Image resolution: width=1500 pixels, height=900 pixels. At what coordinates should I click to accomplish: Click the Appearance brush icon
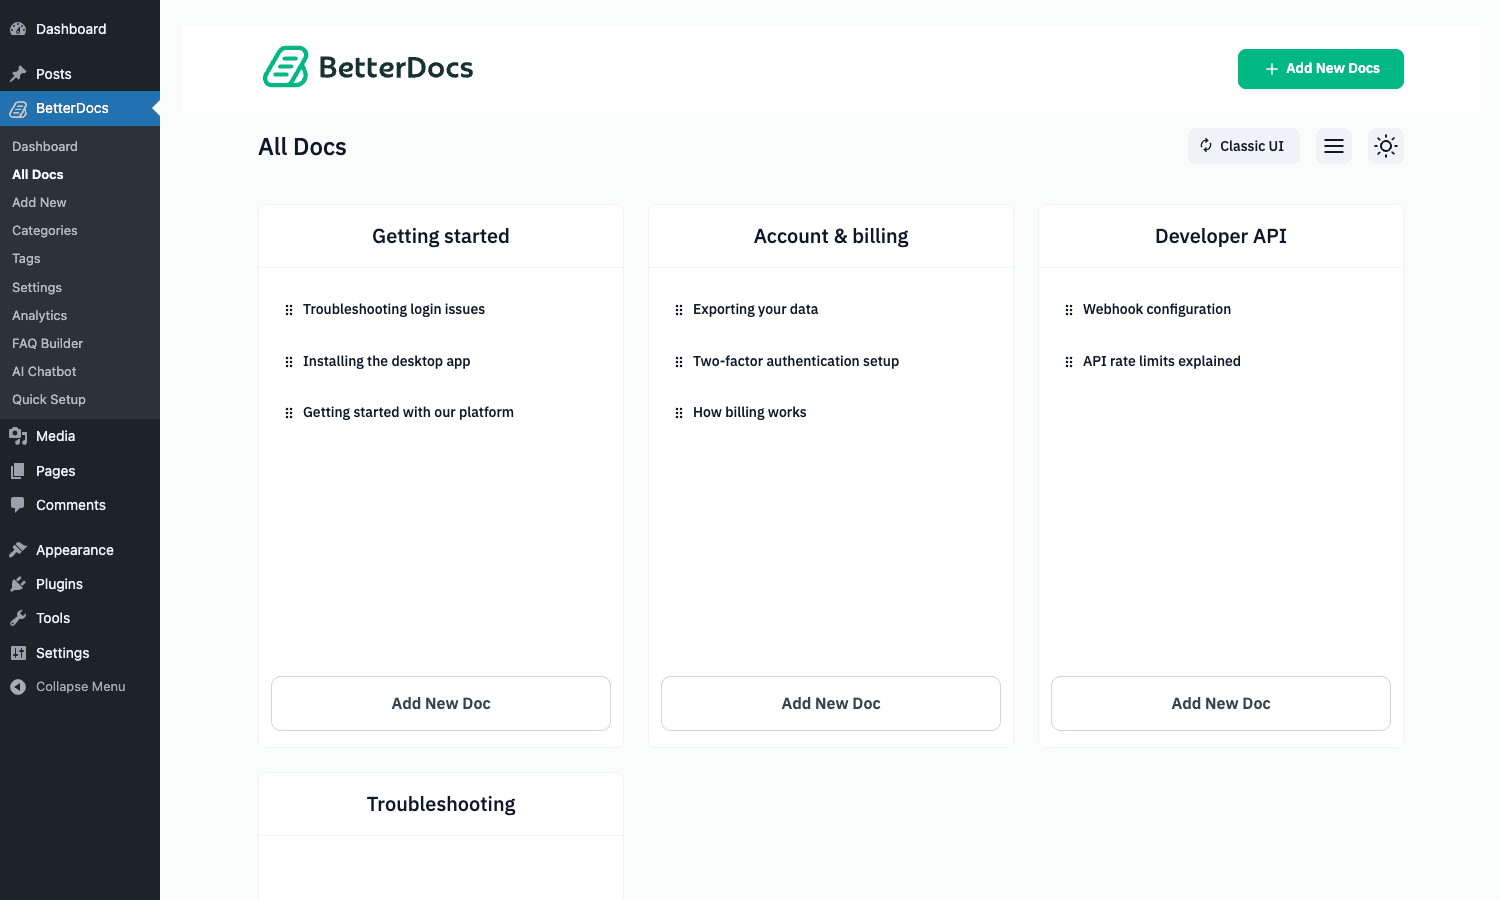point(18,550)
